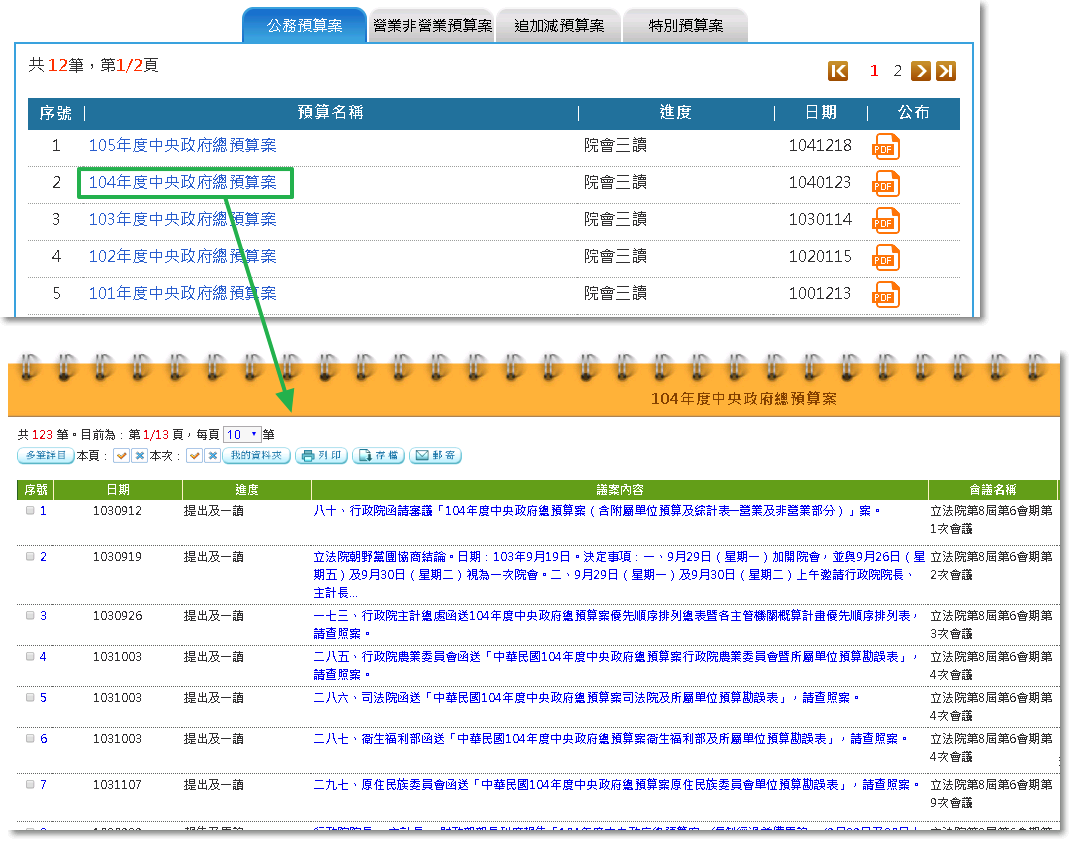Image resolution: width=1075 pixels, height=843 pixels.
Task: Click the 列印 print button
Action: [322, 456]
